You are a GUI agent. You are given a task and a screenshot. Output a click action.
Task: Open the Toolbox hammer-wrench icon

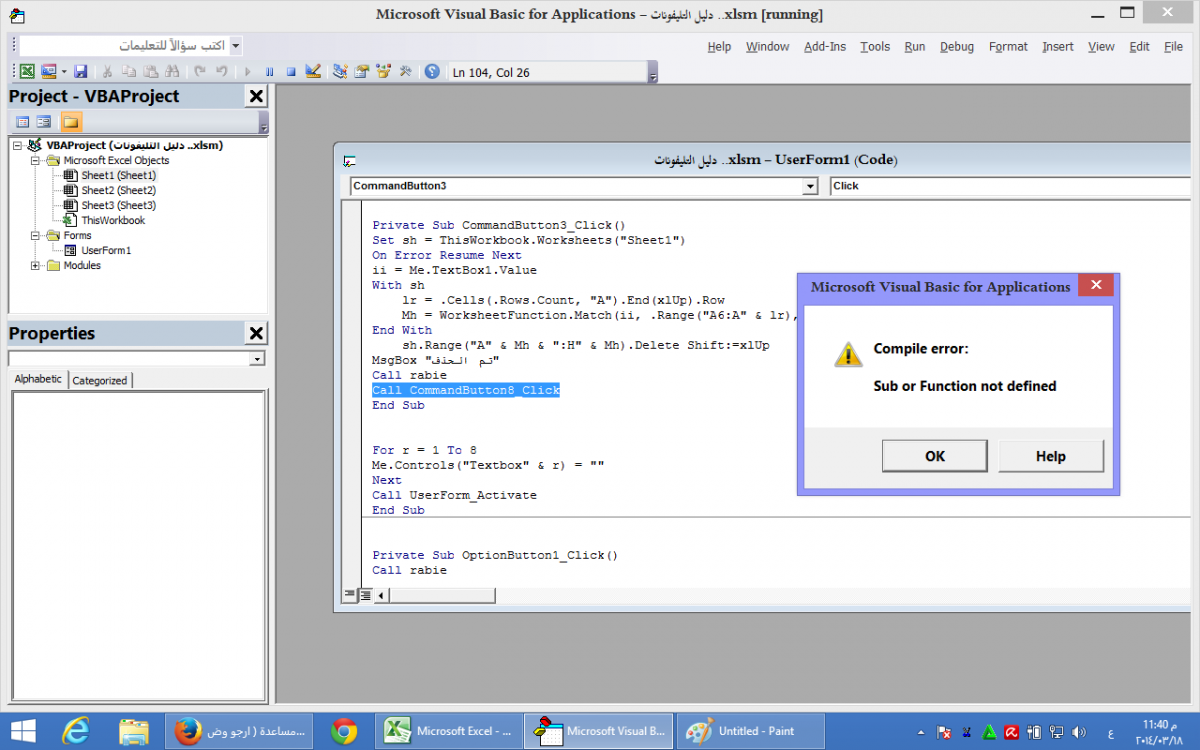click(x=406, y=71)
